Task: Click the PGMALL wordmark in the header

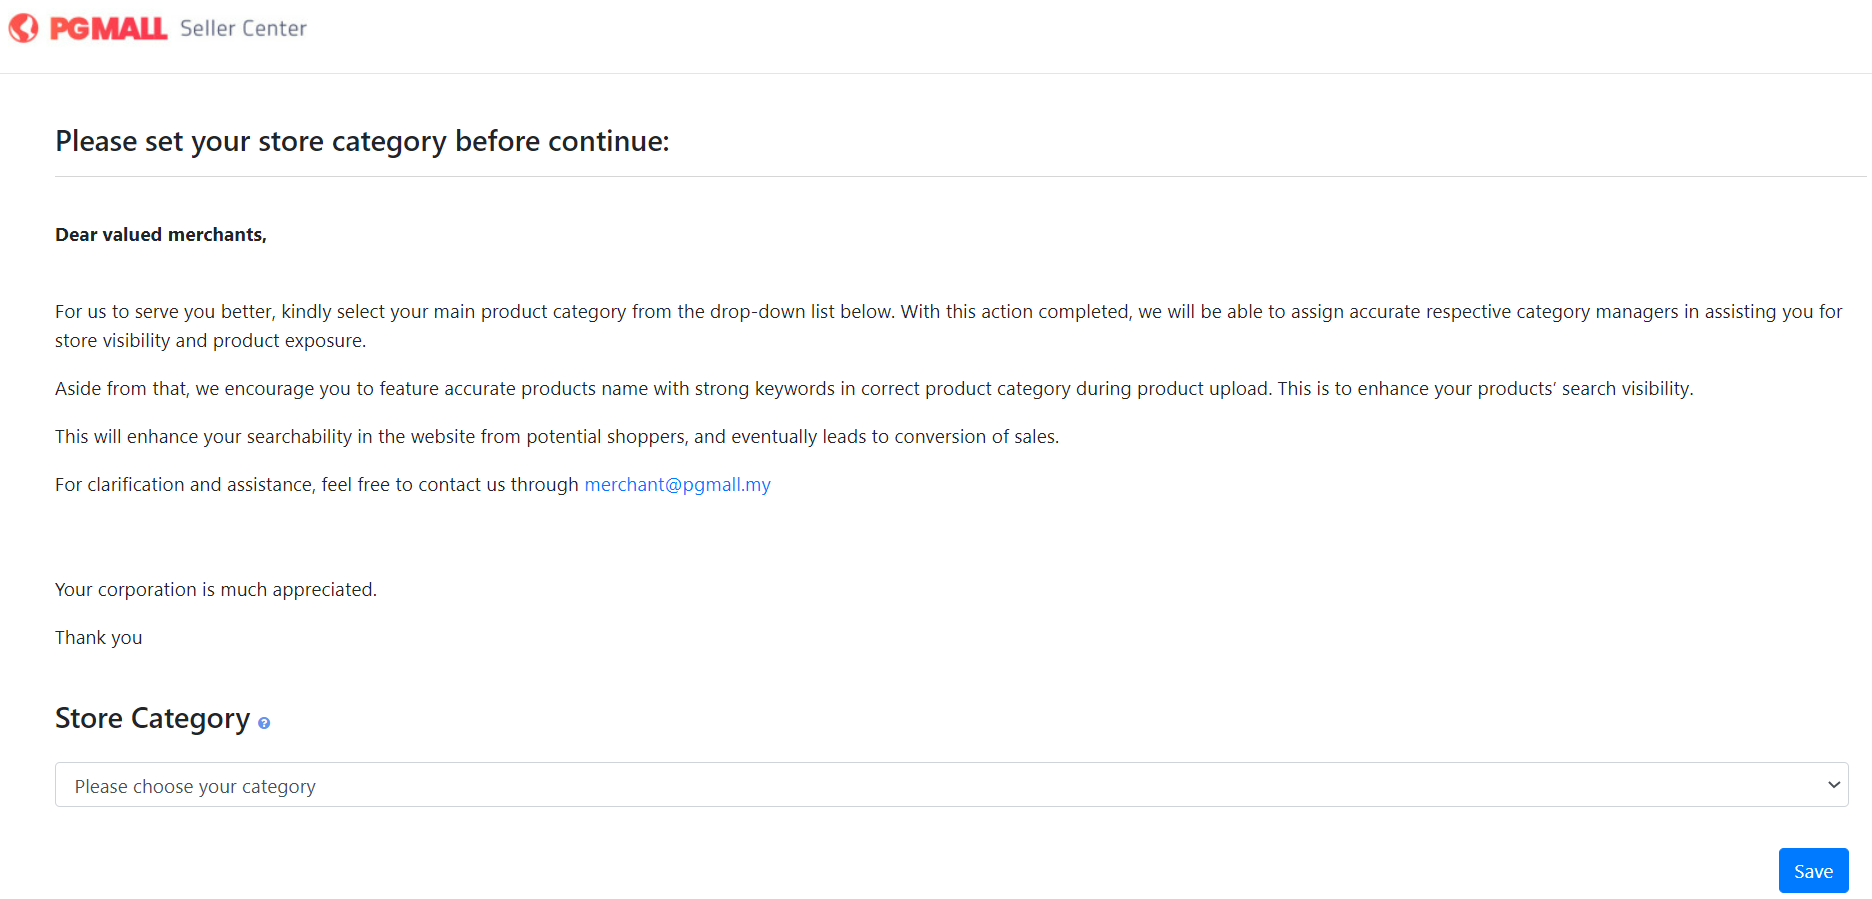Action: click(x=108, y=28)
